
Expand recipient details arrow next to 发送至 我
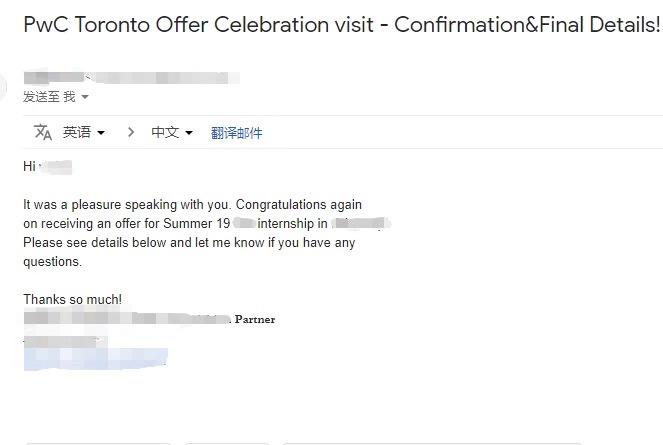[x=85, y=97]
